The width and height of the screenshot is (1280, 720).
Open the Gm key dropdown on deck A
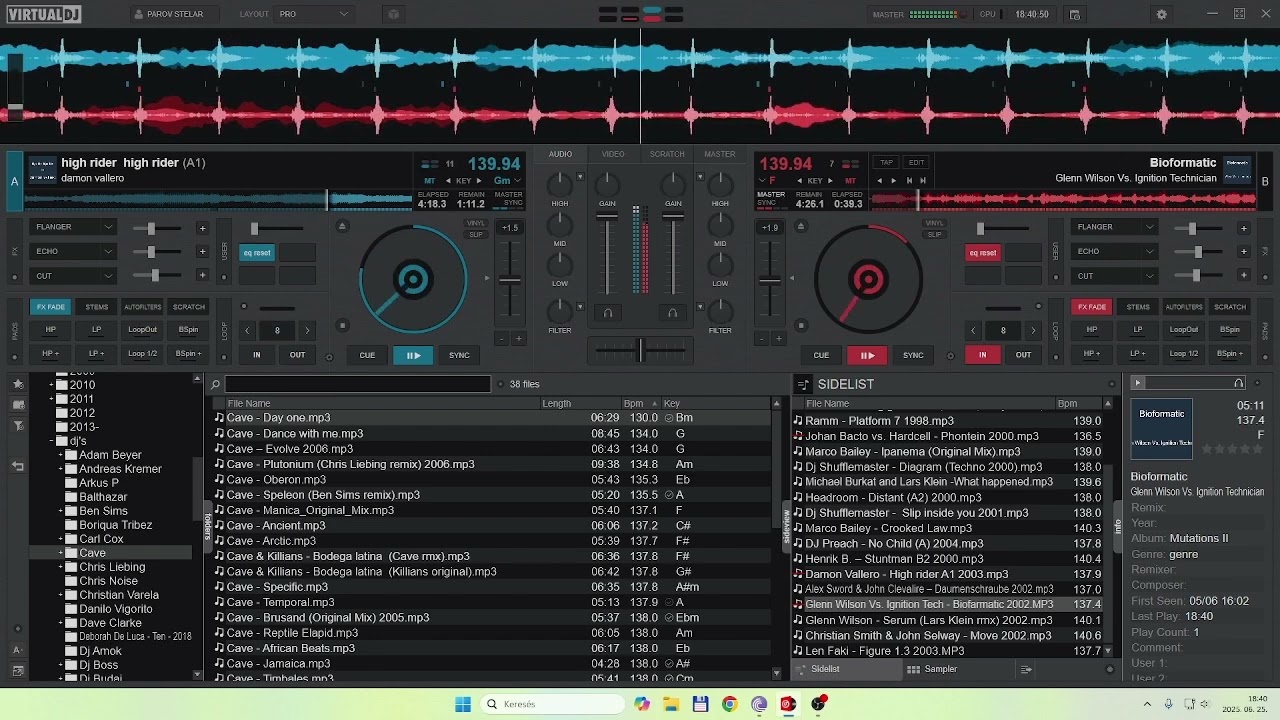[507, 181]
